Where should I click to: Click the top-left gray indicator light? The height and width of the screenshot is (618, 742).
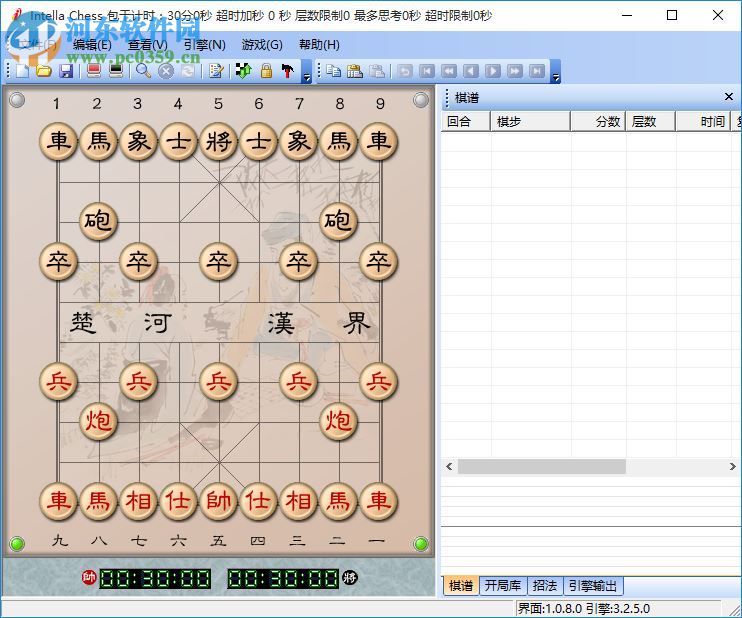coord(18,100)
